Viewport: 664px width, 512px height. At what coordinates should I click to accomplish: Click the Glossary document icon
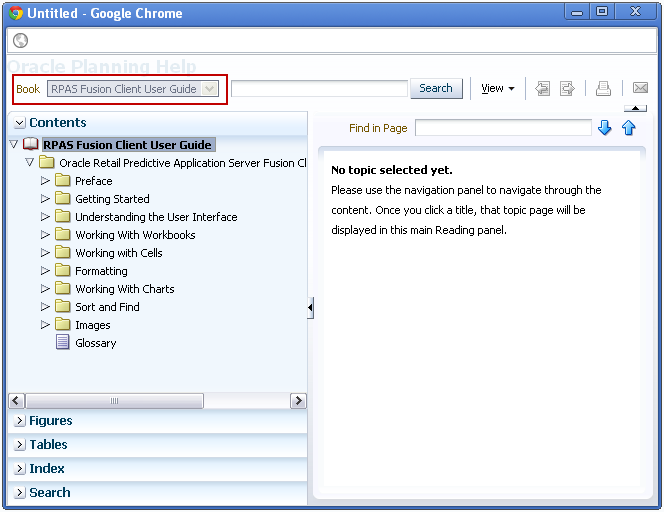coord(63,342)
